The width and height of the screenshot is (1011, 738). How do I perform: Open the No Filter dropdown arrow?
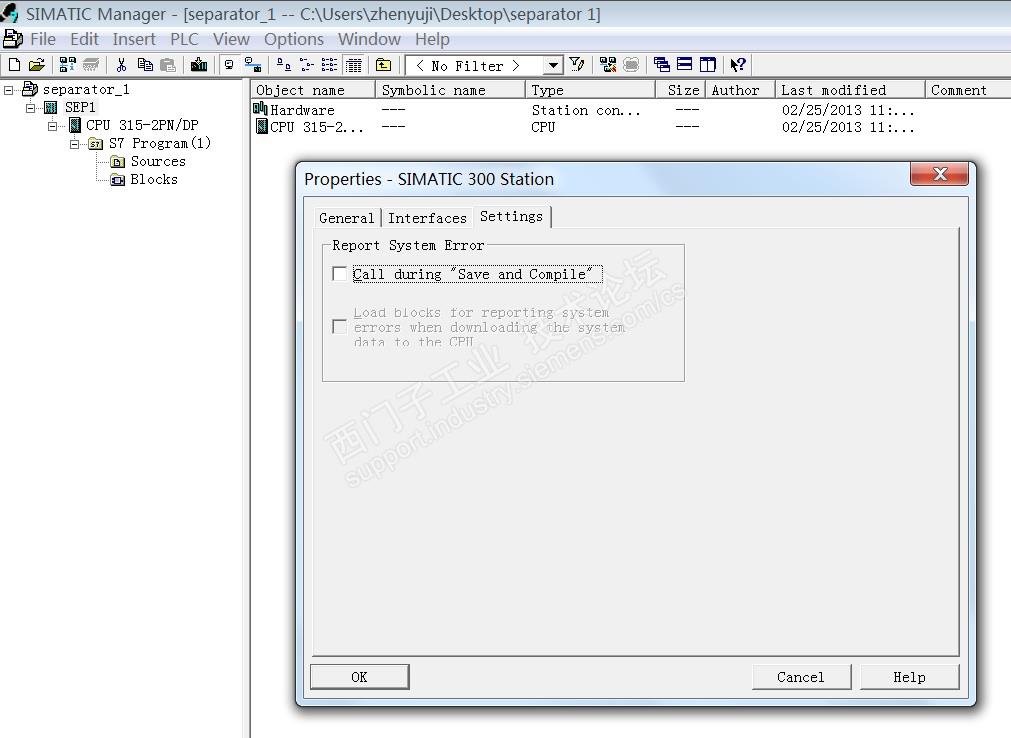[x=553, y=65]
